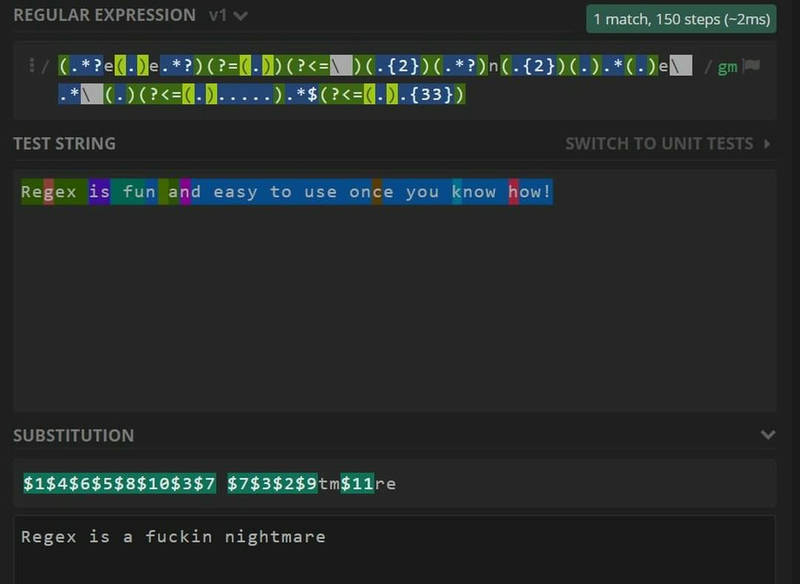800x584 pixels.
Task: Open the regex flags menu via flag icon
Action: (x=752, y=66)
